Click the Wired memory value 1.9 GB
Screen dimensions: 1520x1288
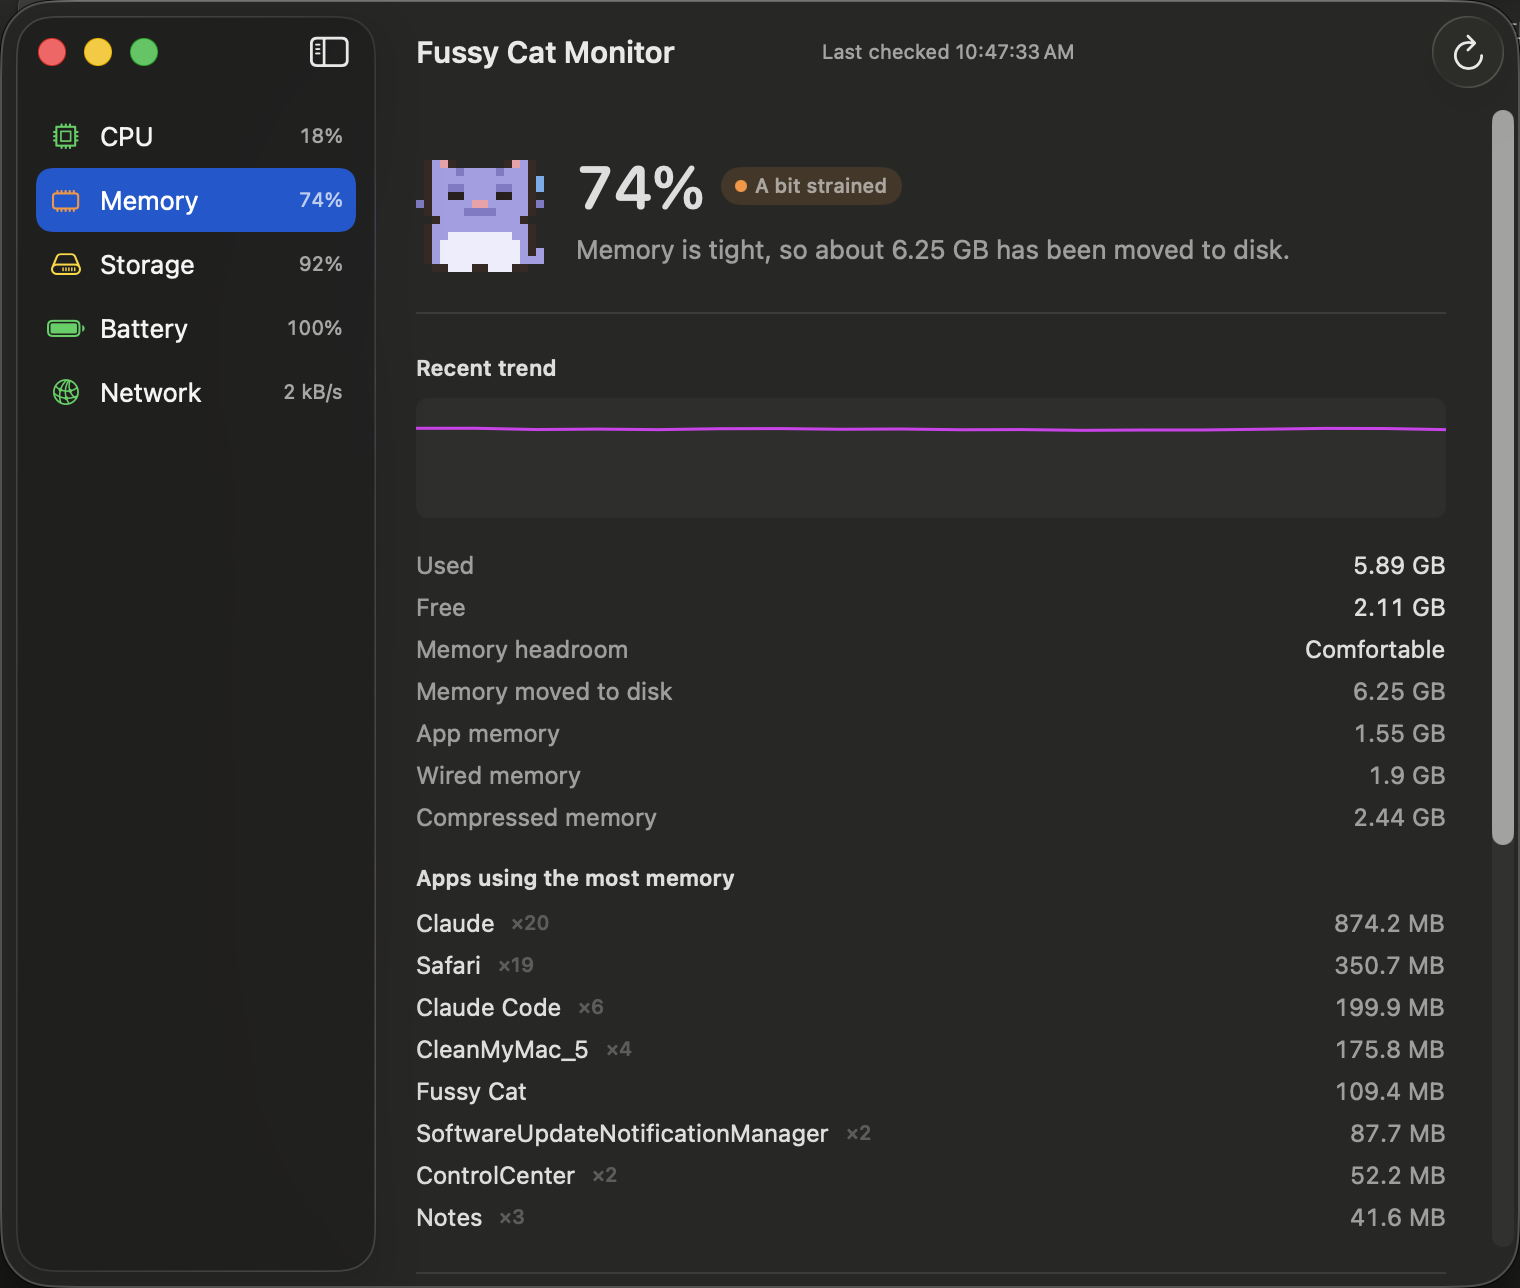click(1407, 776)
